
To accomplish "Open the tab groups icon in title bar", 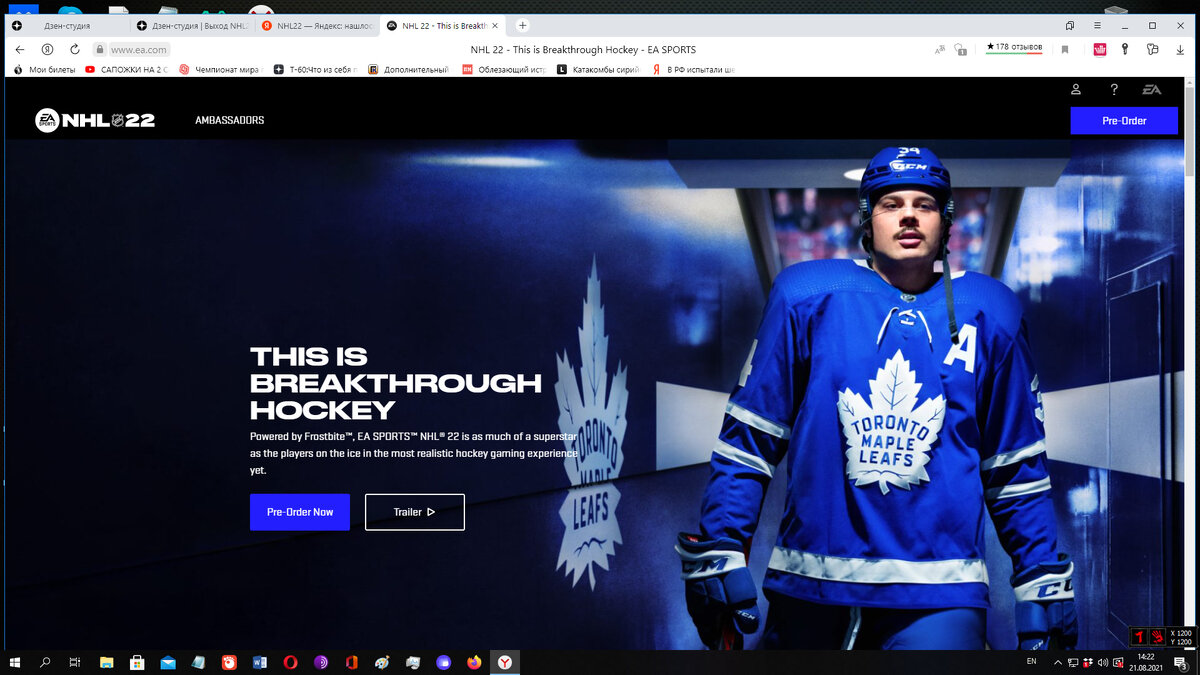I will (x=1070, y=25).
